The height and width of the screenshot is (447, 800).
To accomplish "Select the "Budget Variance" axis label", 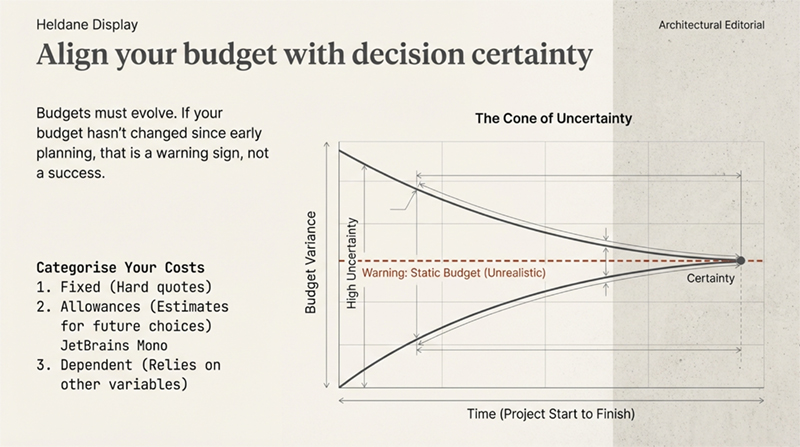I will coord(311,263).
